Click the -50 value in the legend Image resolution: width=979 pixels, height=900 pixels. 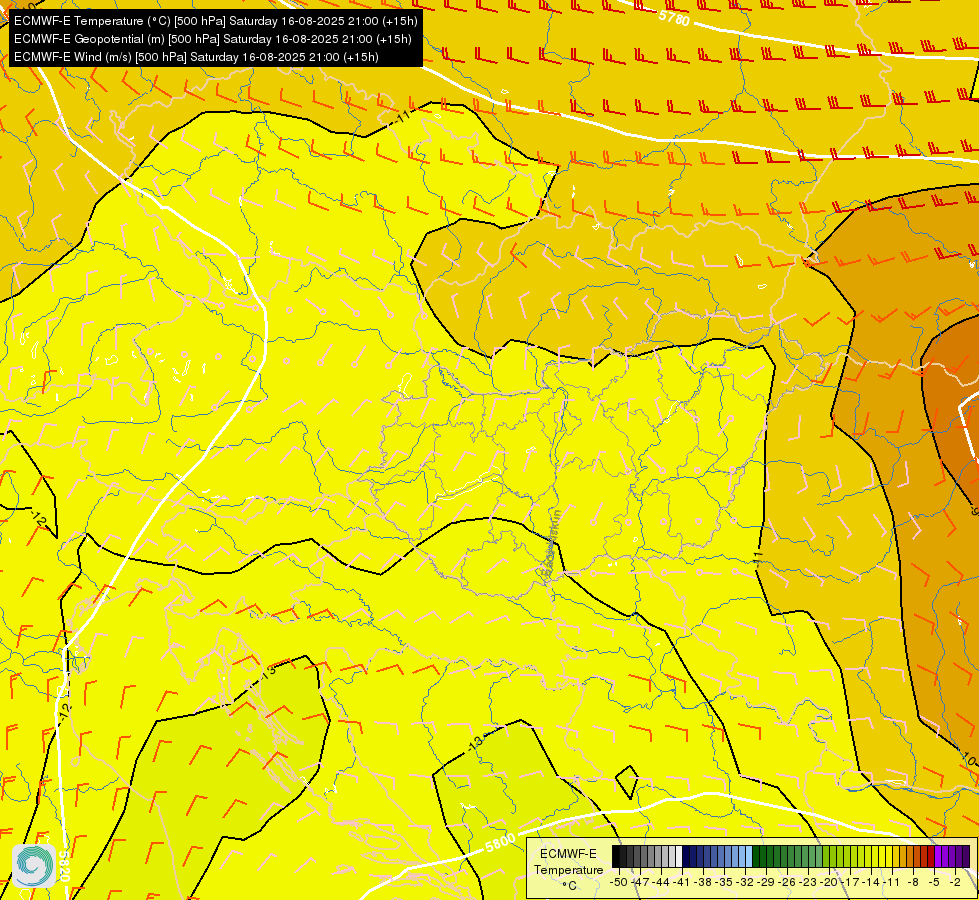point(619,882)
